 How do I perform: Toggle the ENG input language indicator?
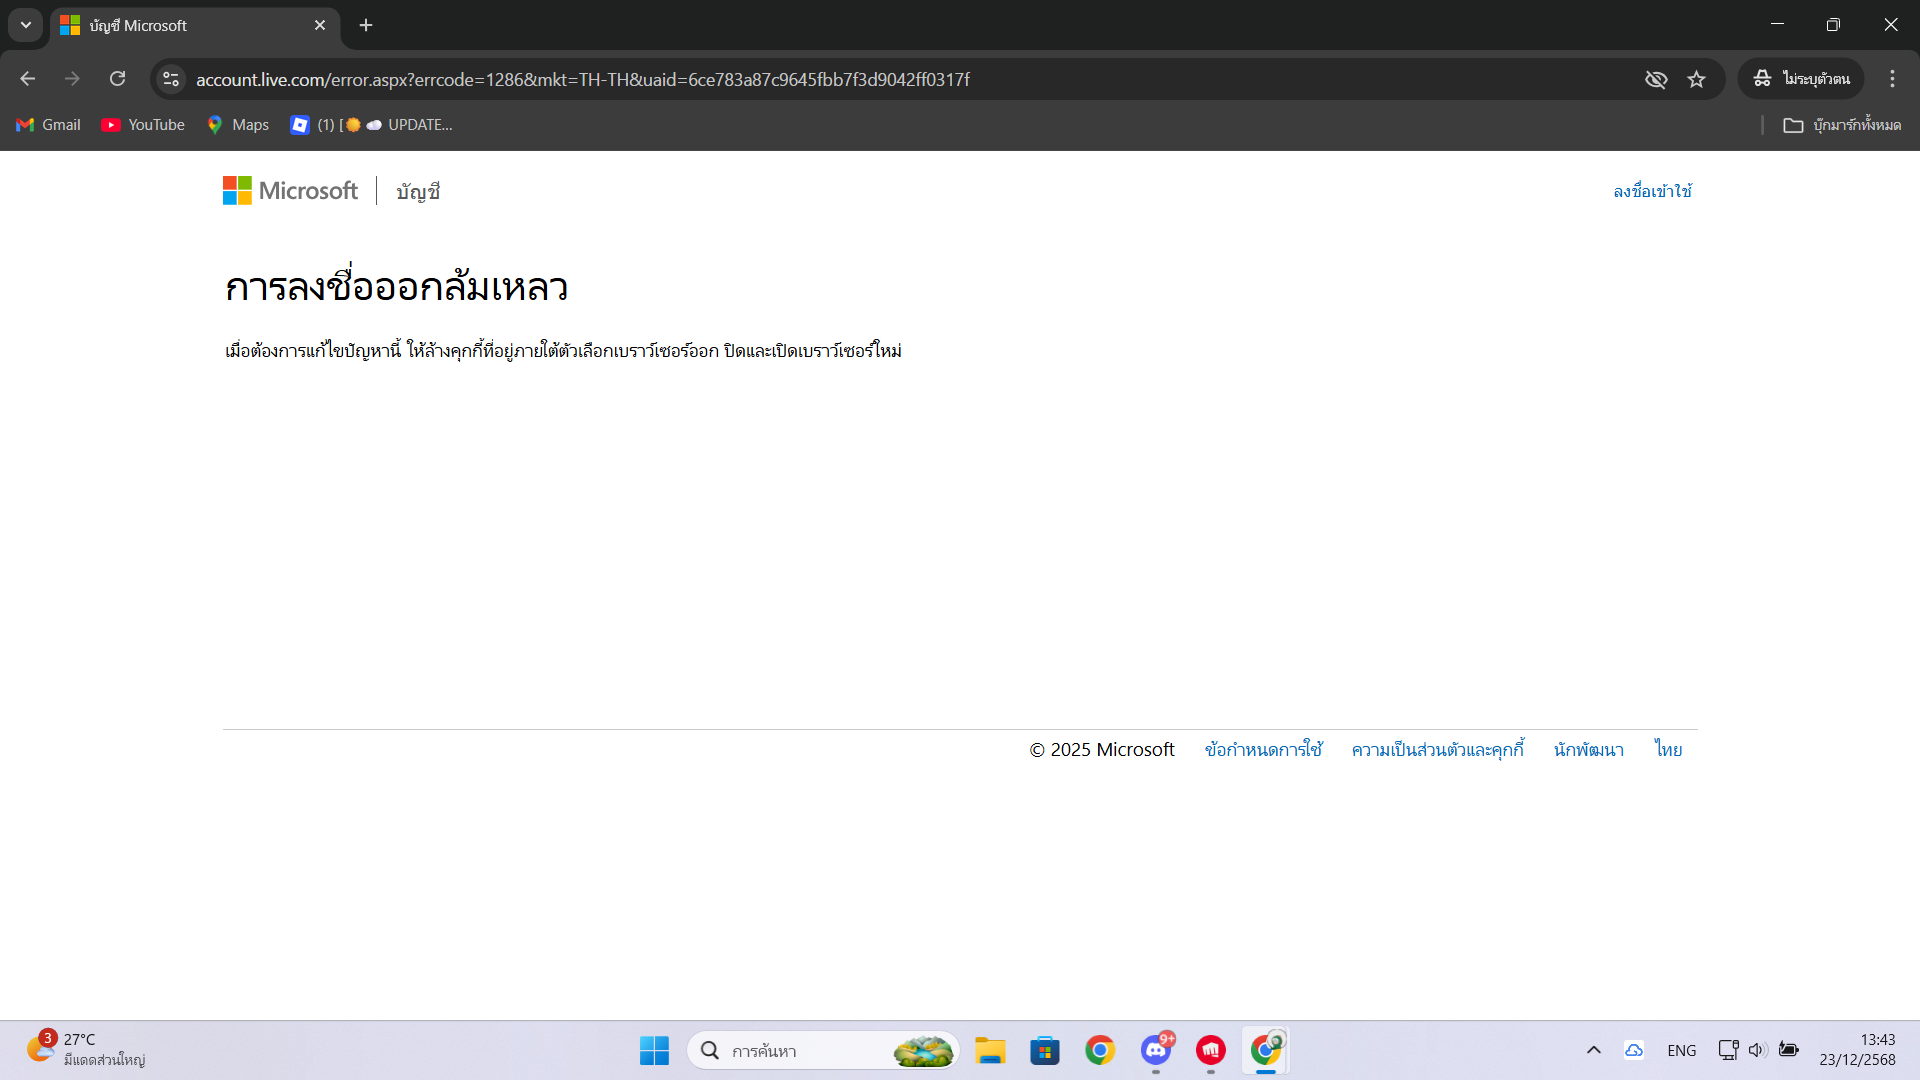pos(1681,1050)
